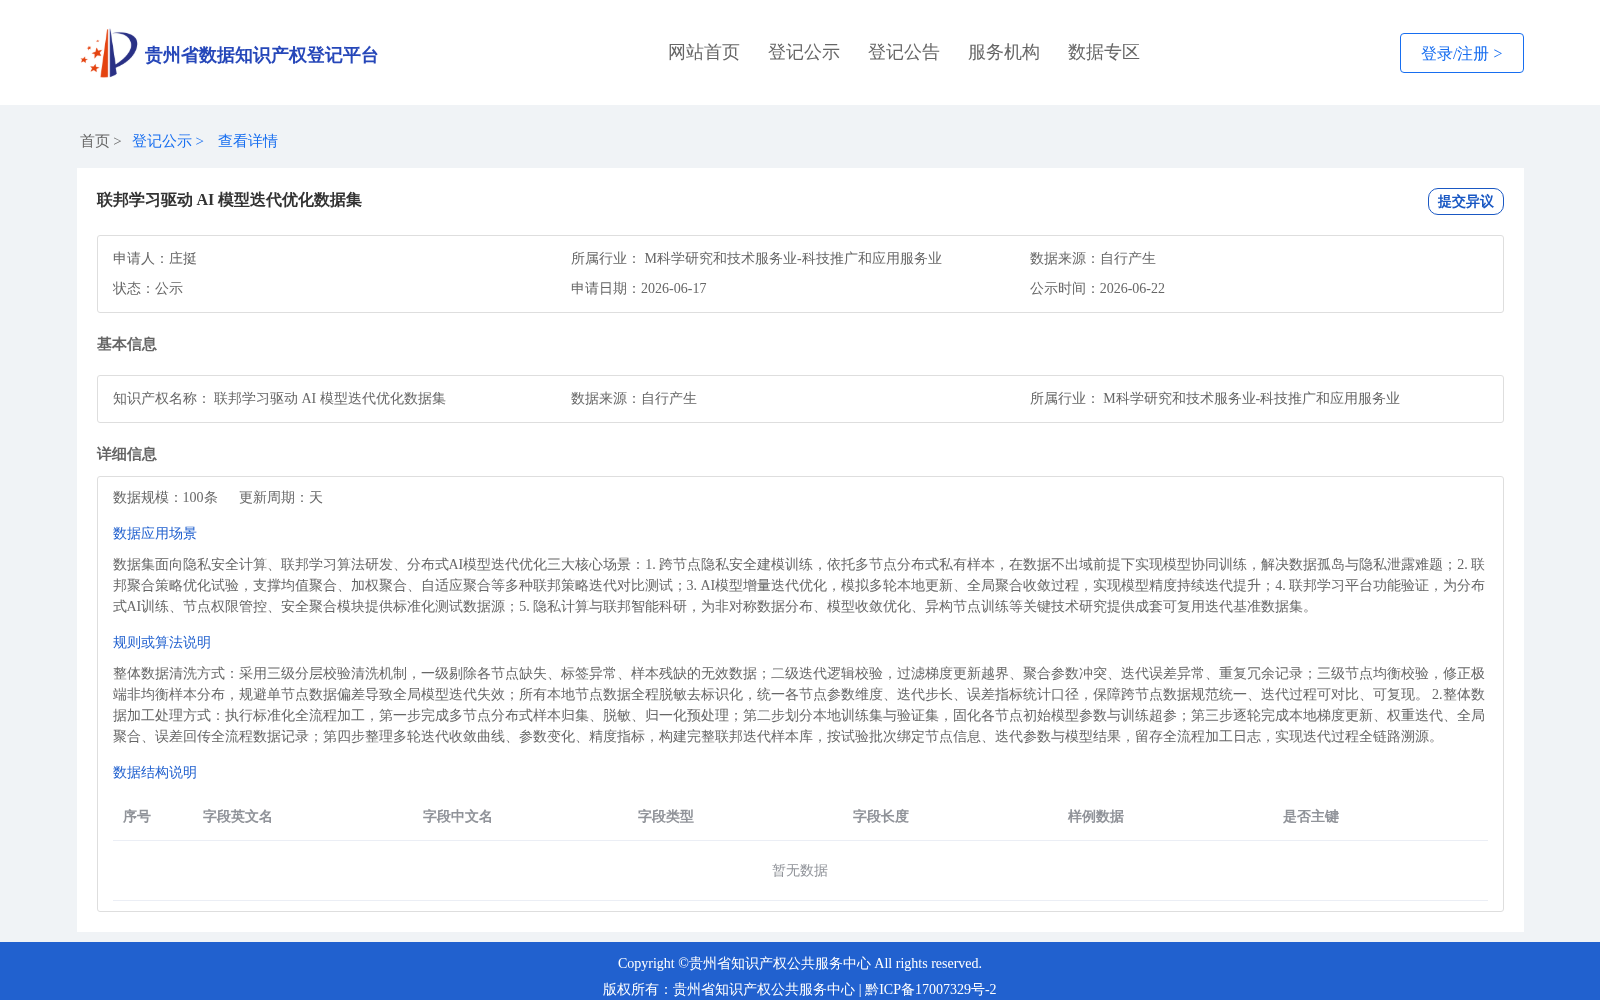
Task: Click the 规则或算法说明 subheading
Action: [162, 642]
